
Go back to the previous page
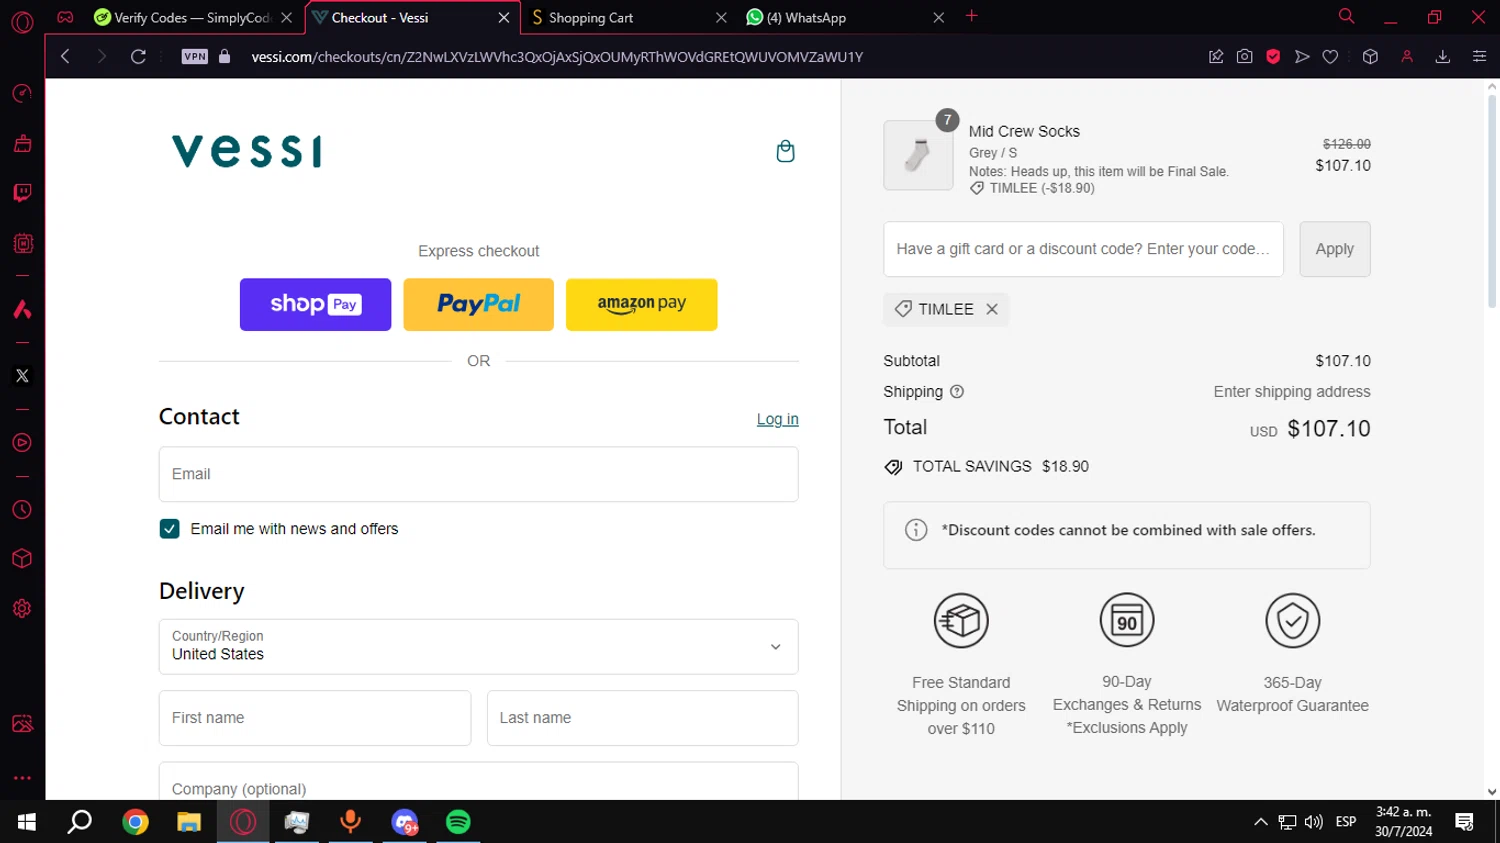pos(65,57)
